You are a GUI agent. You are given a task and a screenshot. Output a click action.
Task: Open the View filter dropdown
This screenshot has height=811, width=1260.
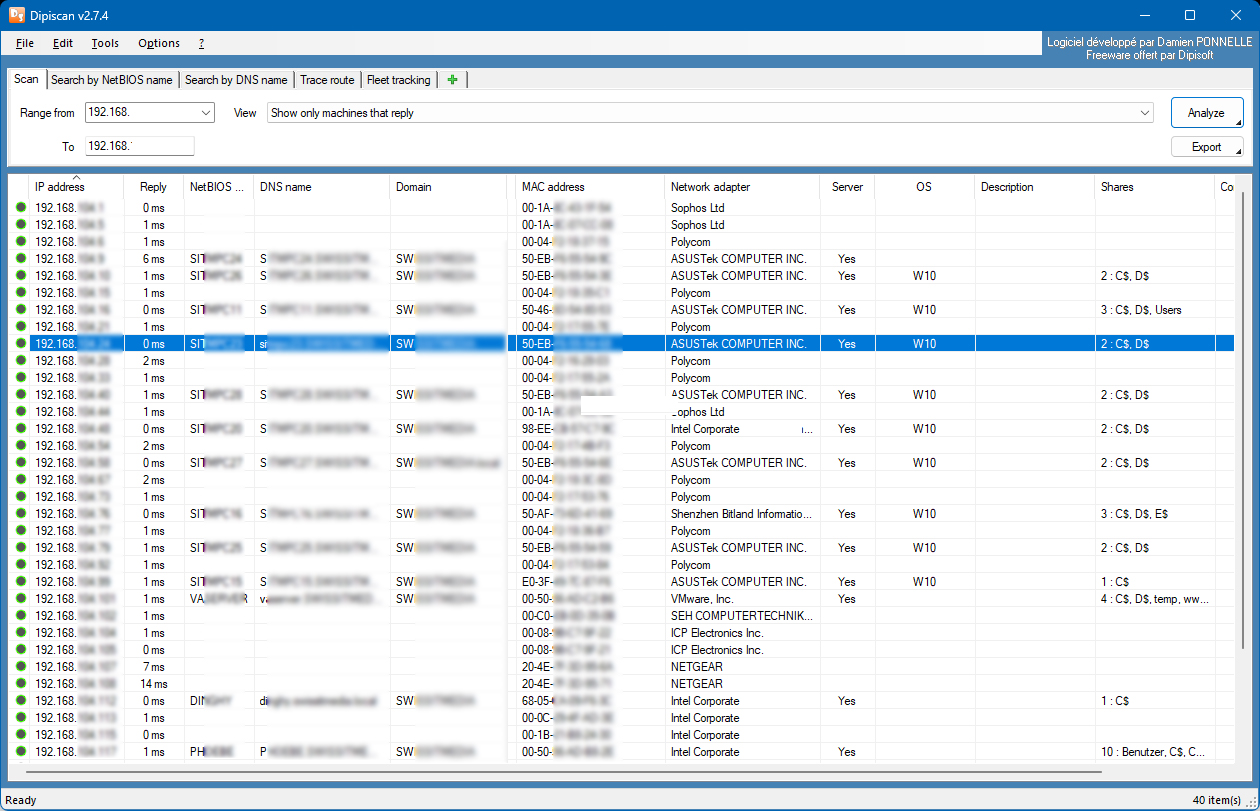click(x=711, y=113)
